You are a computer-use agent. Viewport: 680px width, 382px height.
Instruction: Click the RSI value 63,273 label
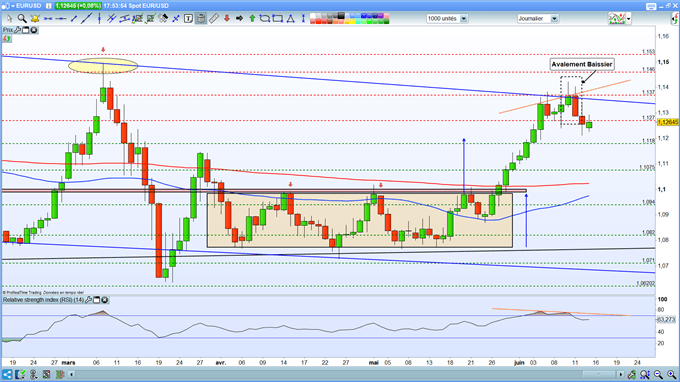666,320
